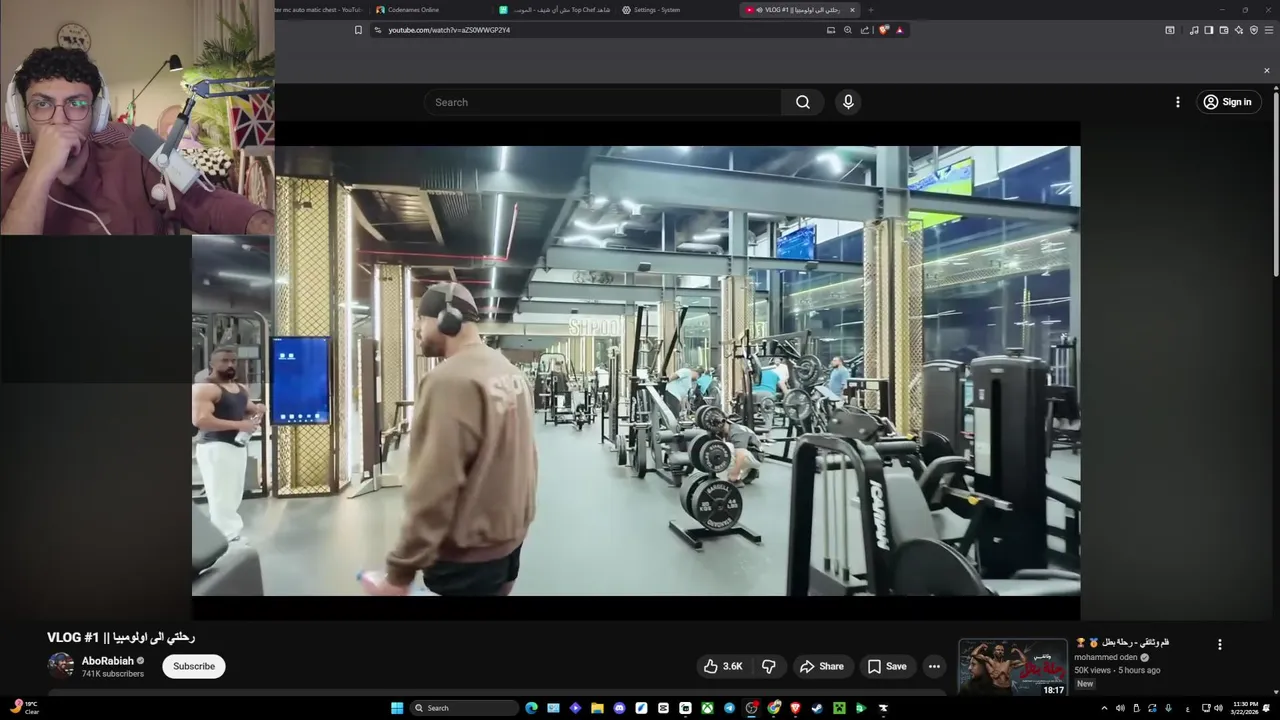This screenshot has height=720, width=1280.
Task: Open more actions ellipsis under the video
Action: (x=934, y=666)
